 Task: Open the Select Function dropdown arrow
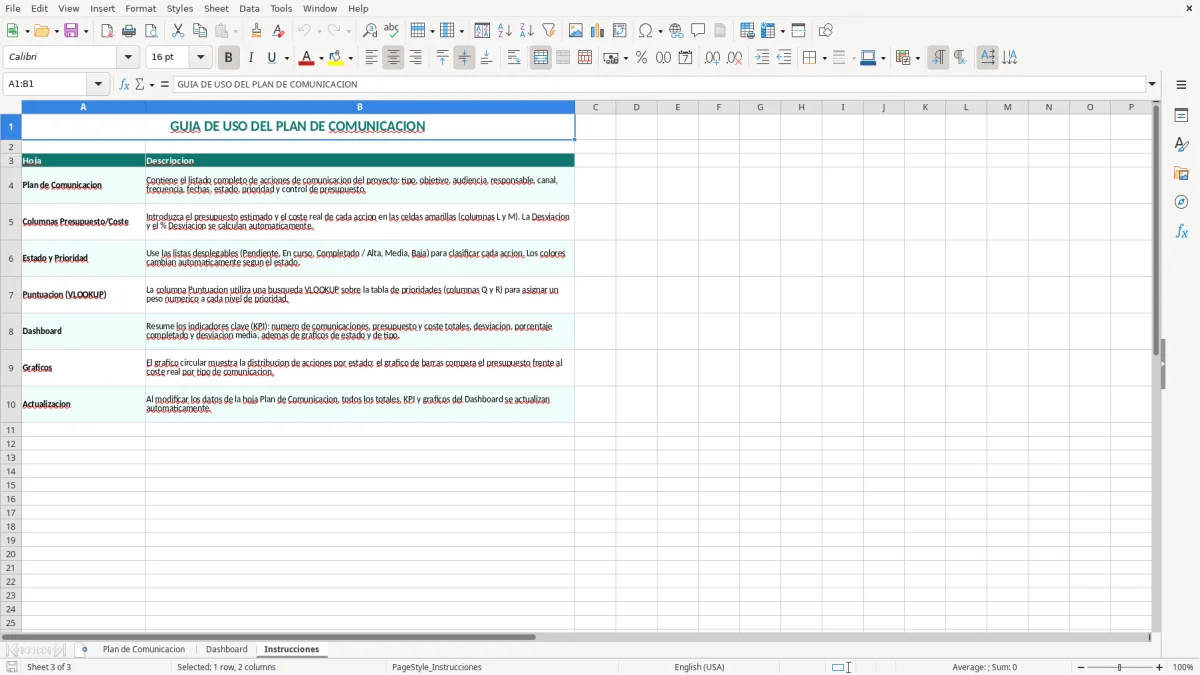[152, 85]
